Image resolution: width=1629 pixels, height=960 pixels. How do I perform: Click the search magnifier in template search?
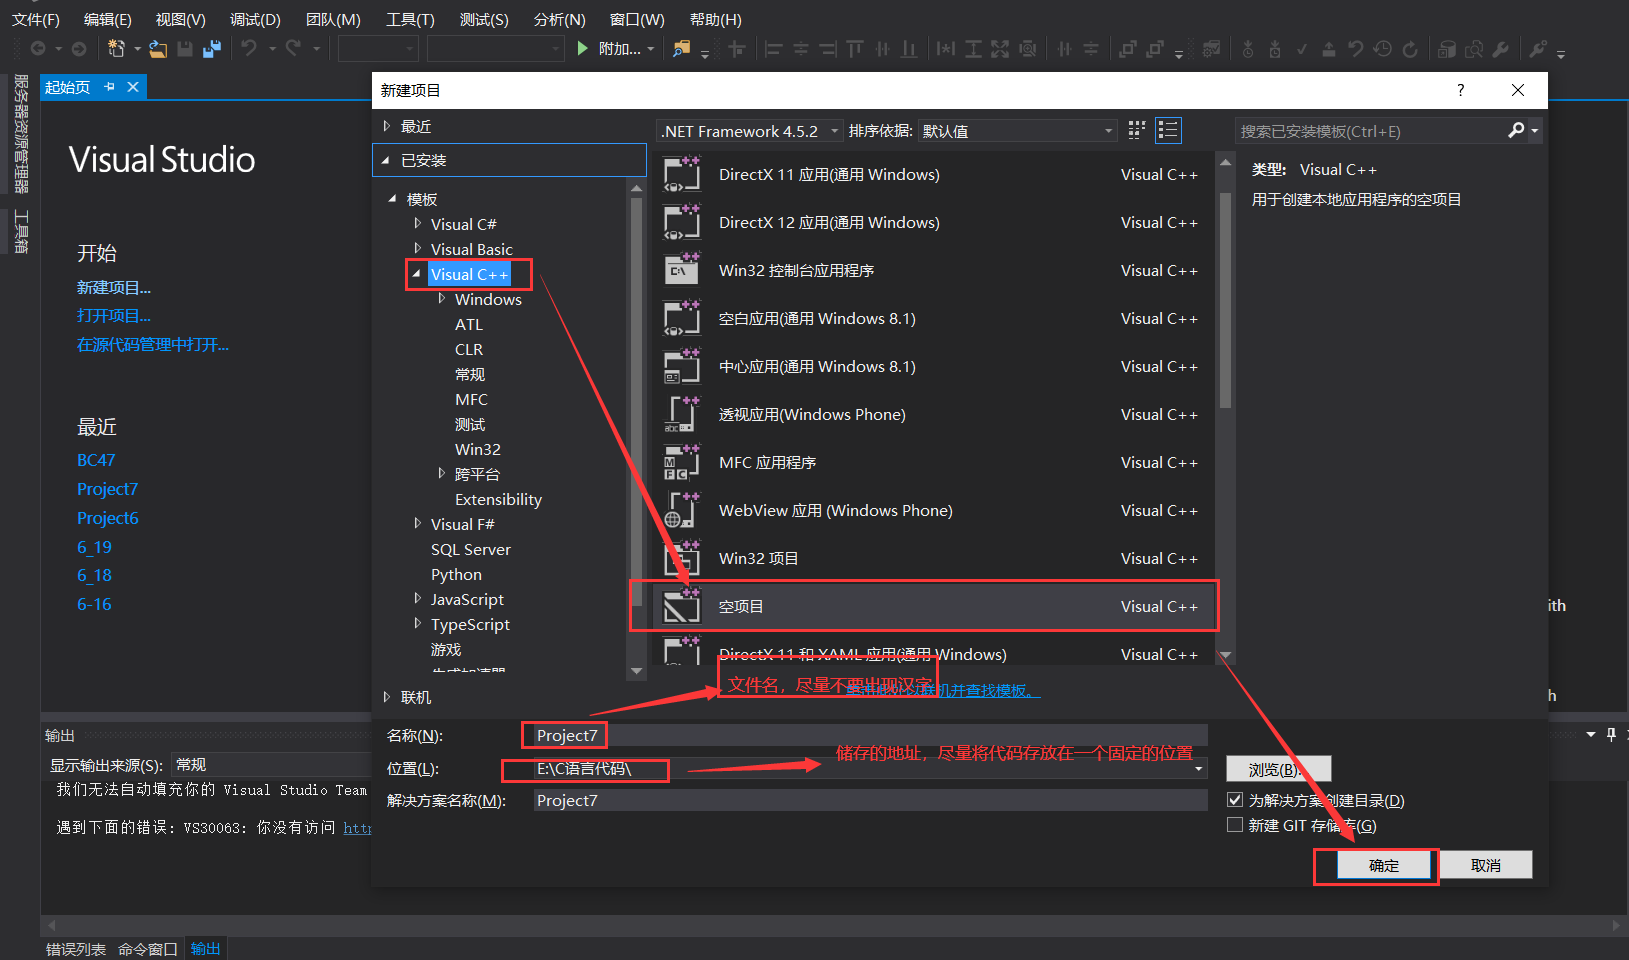1516,130
